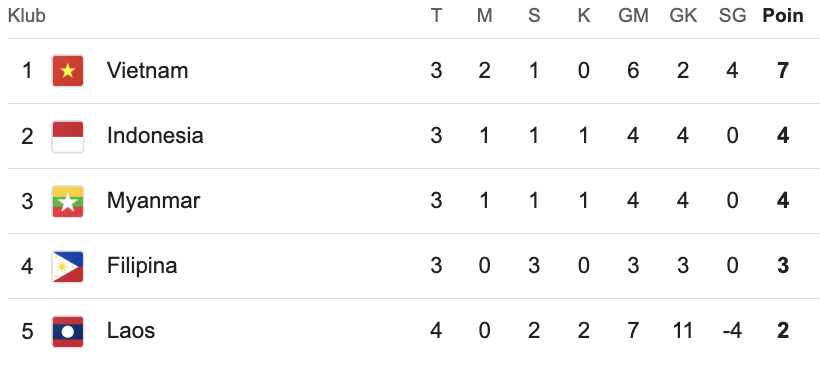Click Laos goals conceded value 11
The height and width of the screenshot is (366, 820).
pos(682,331)
